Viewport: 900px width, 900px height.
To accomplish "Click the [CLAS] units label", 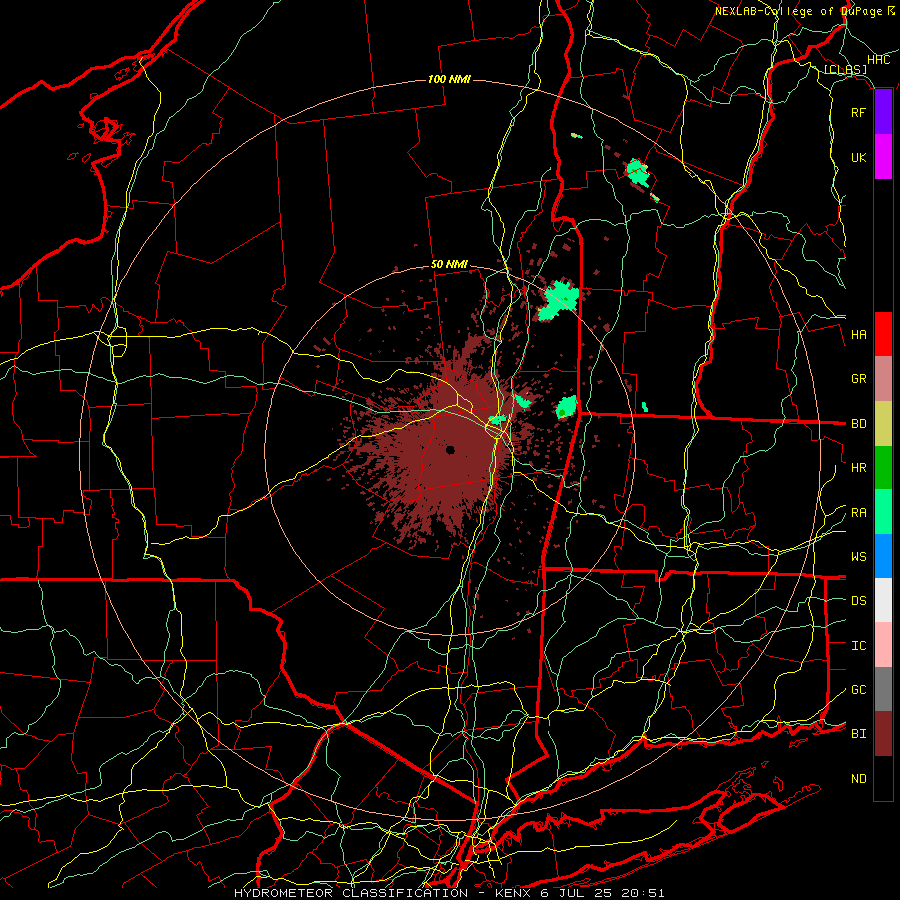I will (845, 70).
